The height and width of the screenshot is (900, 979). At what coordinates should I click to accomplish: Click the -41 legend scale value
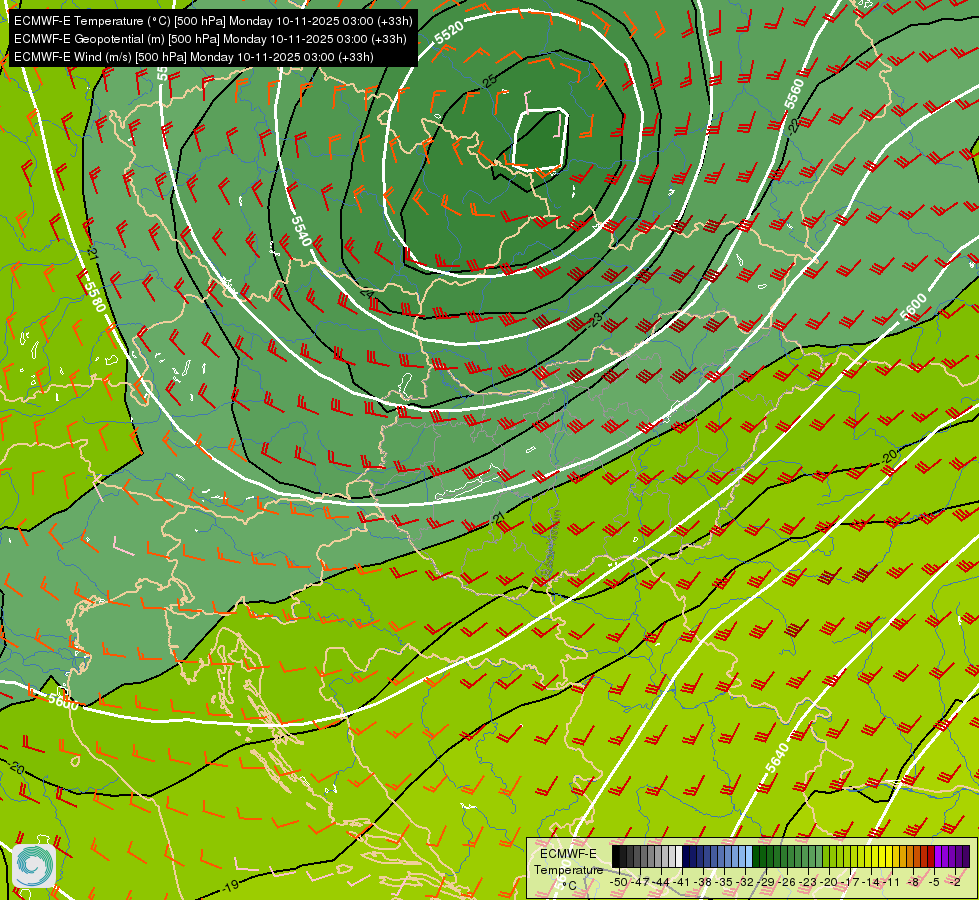681,882
